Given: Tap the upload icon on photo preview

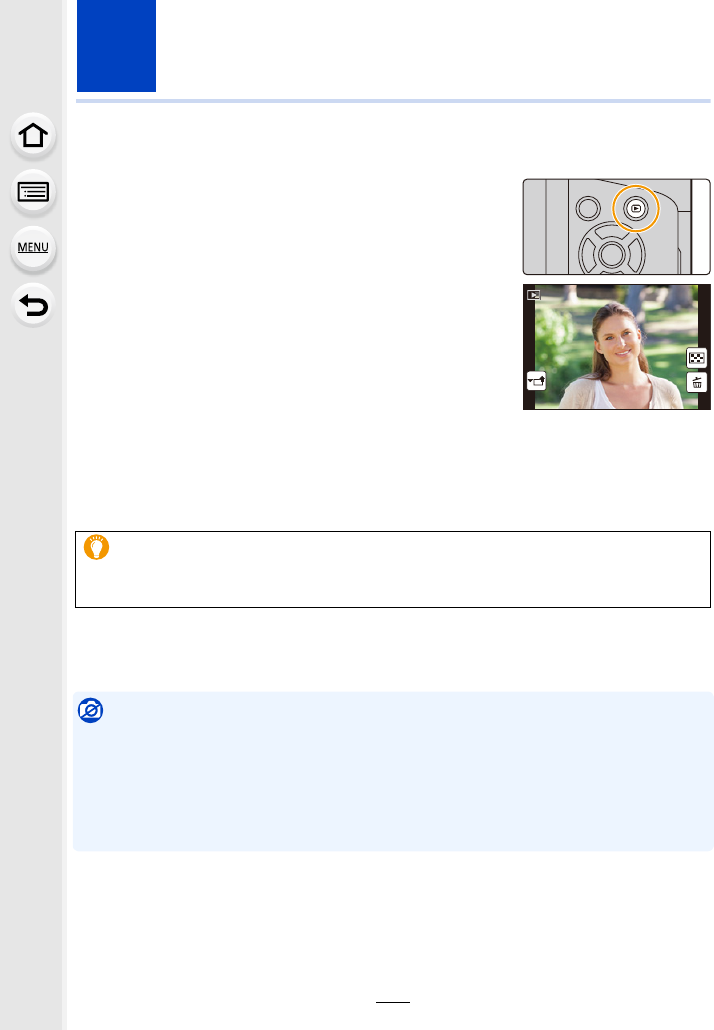Looking at the screenshot, I should click(x=537, y=381).
